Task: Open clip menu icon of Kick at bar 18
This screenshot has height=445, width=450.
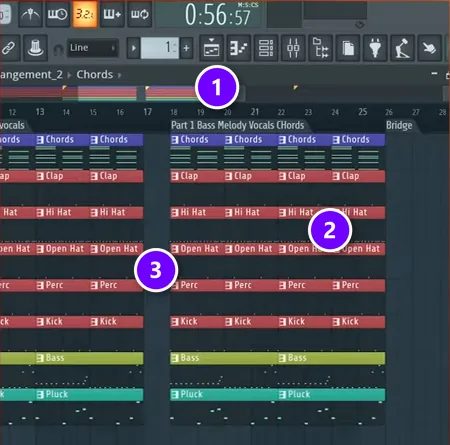Action: point(175,322)
